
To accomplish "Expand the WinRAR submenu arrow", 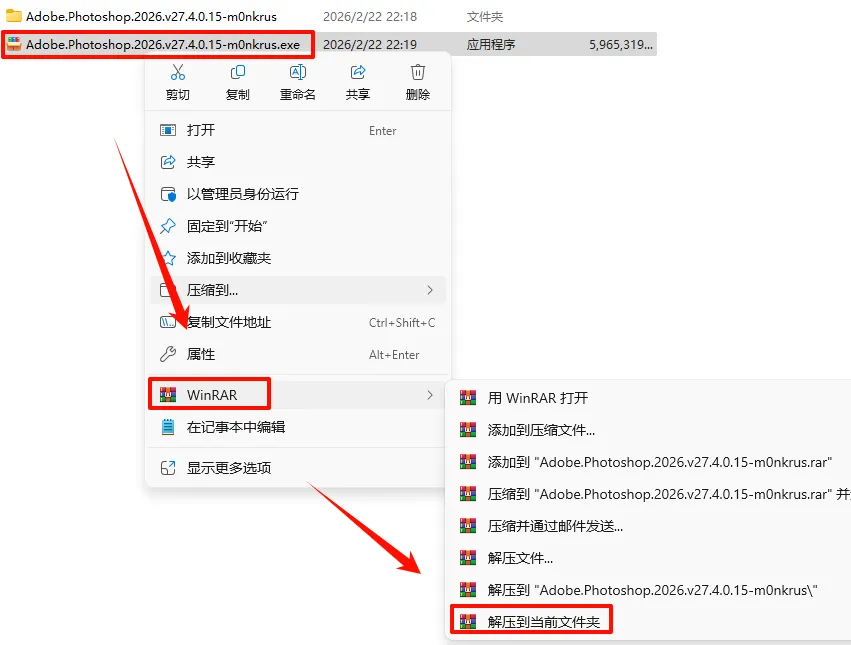I will [x=430, y=395].
